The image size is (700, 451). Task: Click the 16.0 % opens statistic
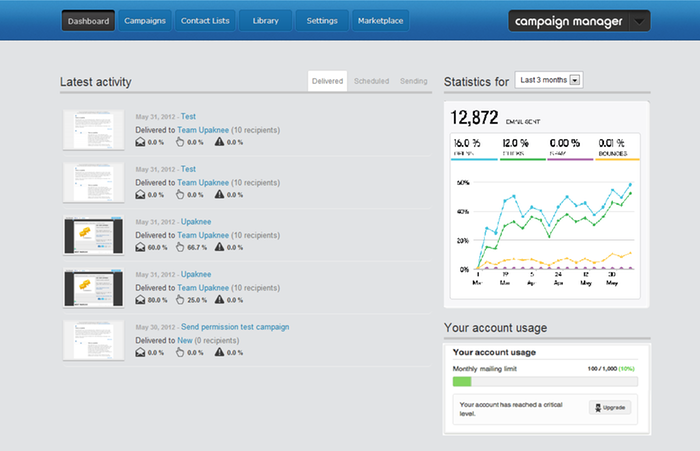click(474, 147)
